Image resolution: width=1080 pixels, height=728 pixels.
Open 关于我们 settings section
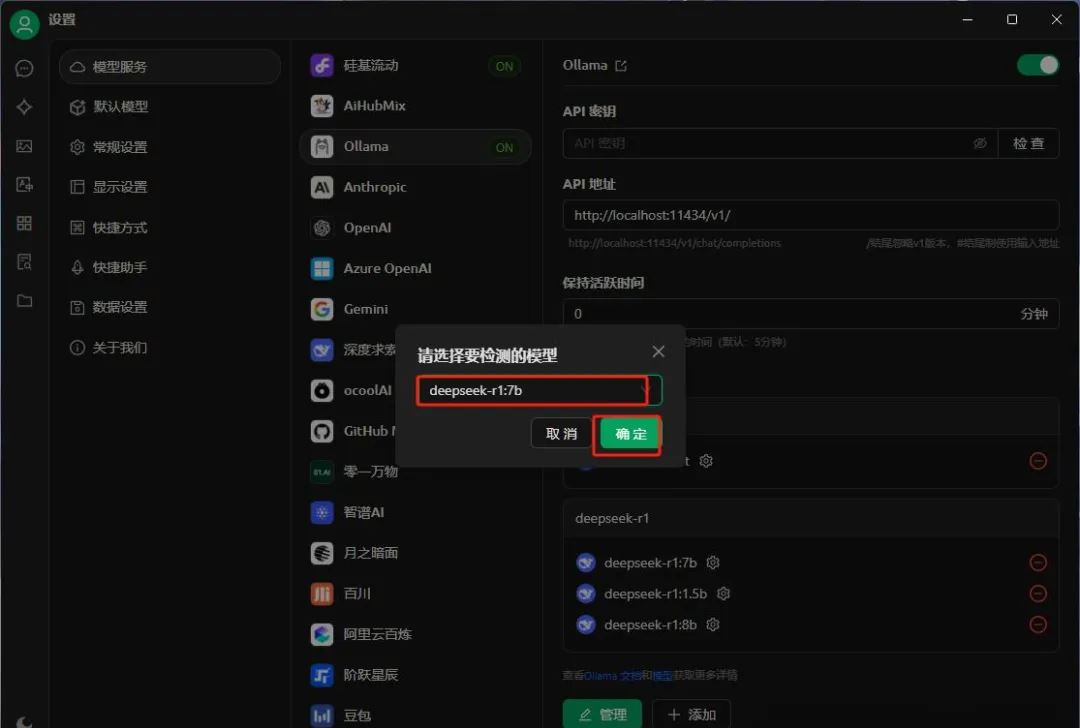coord(170,348)
